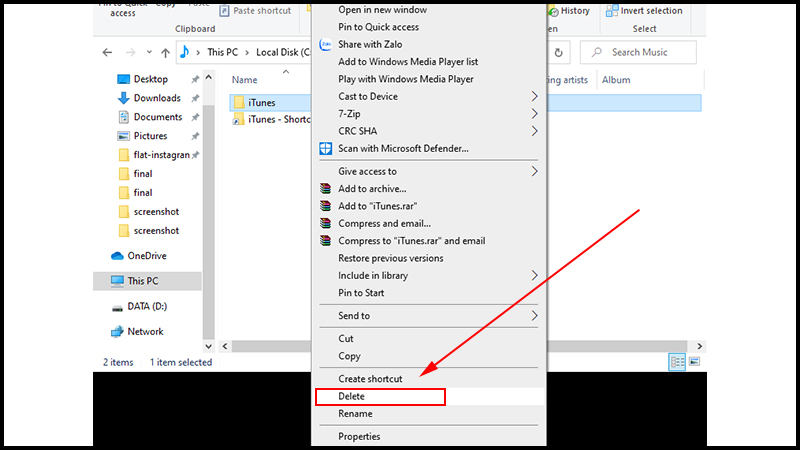Expand the CRC SHA submenu arrow

click(x=534, y=131)
